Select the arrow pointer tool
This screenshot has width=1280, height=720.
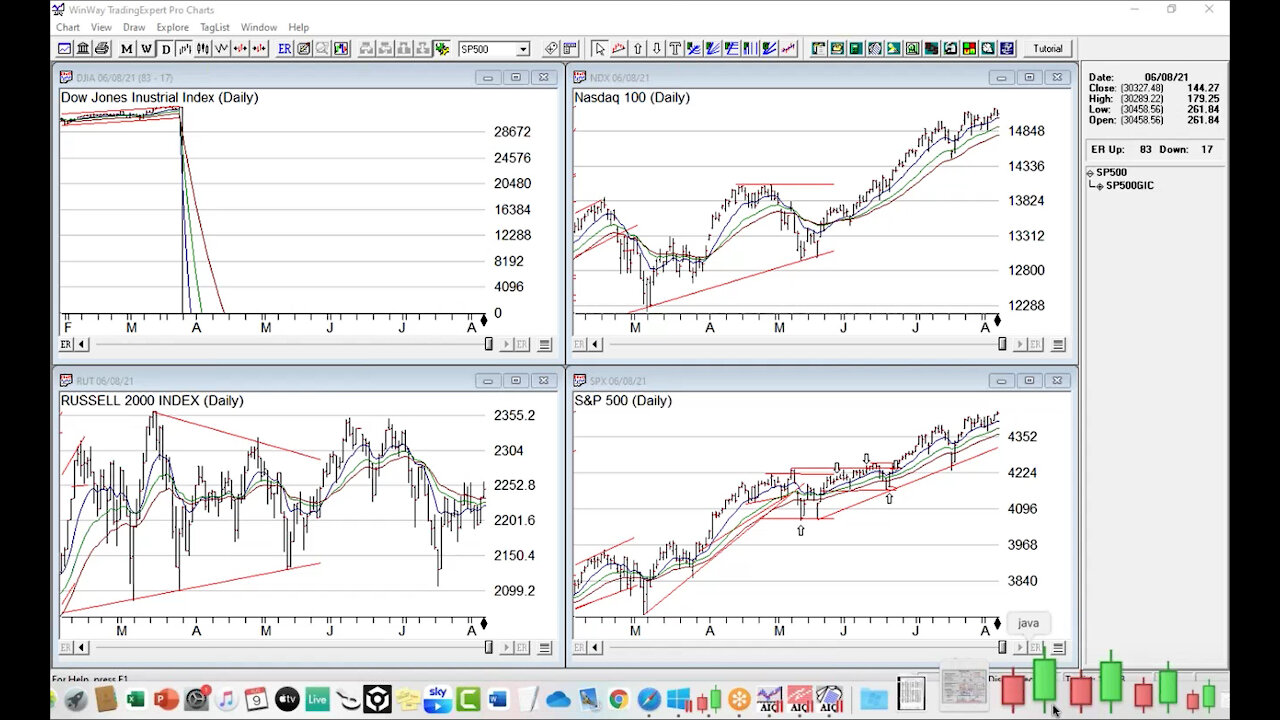click(599, 48)
